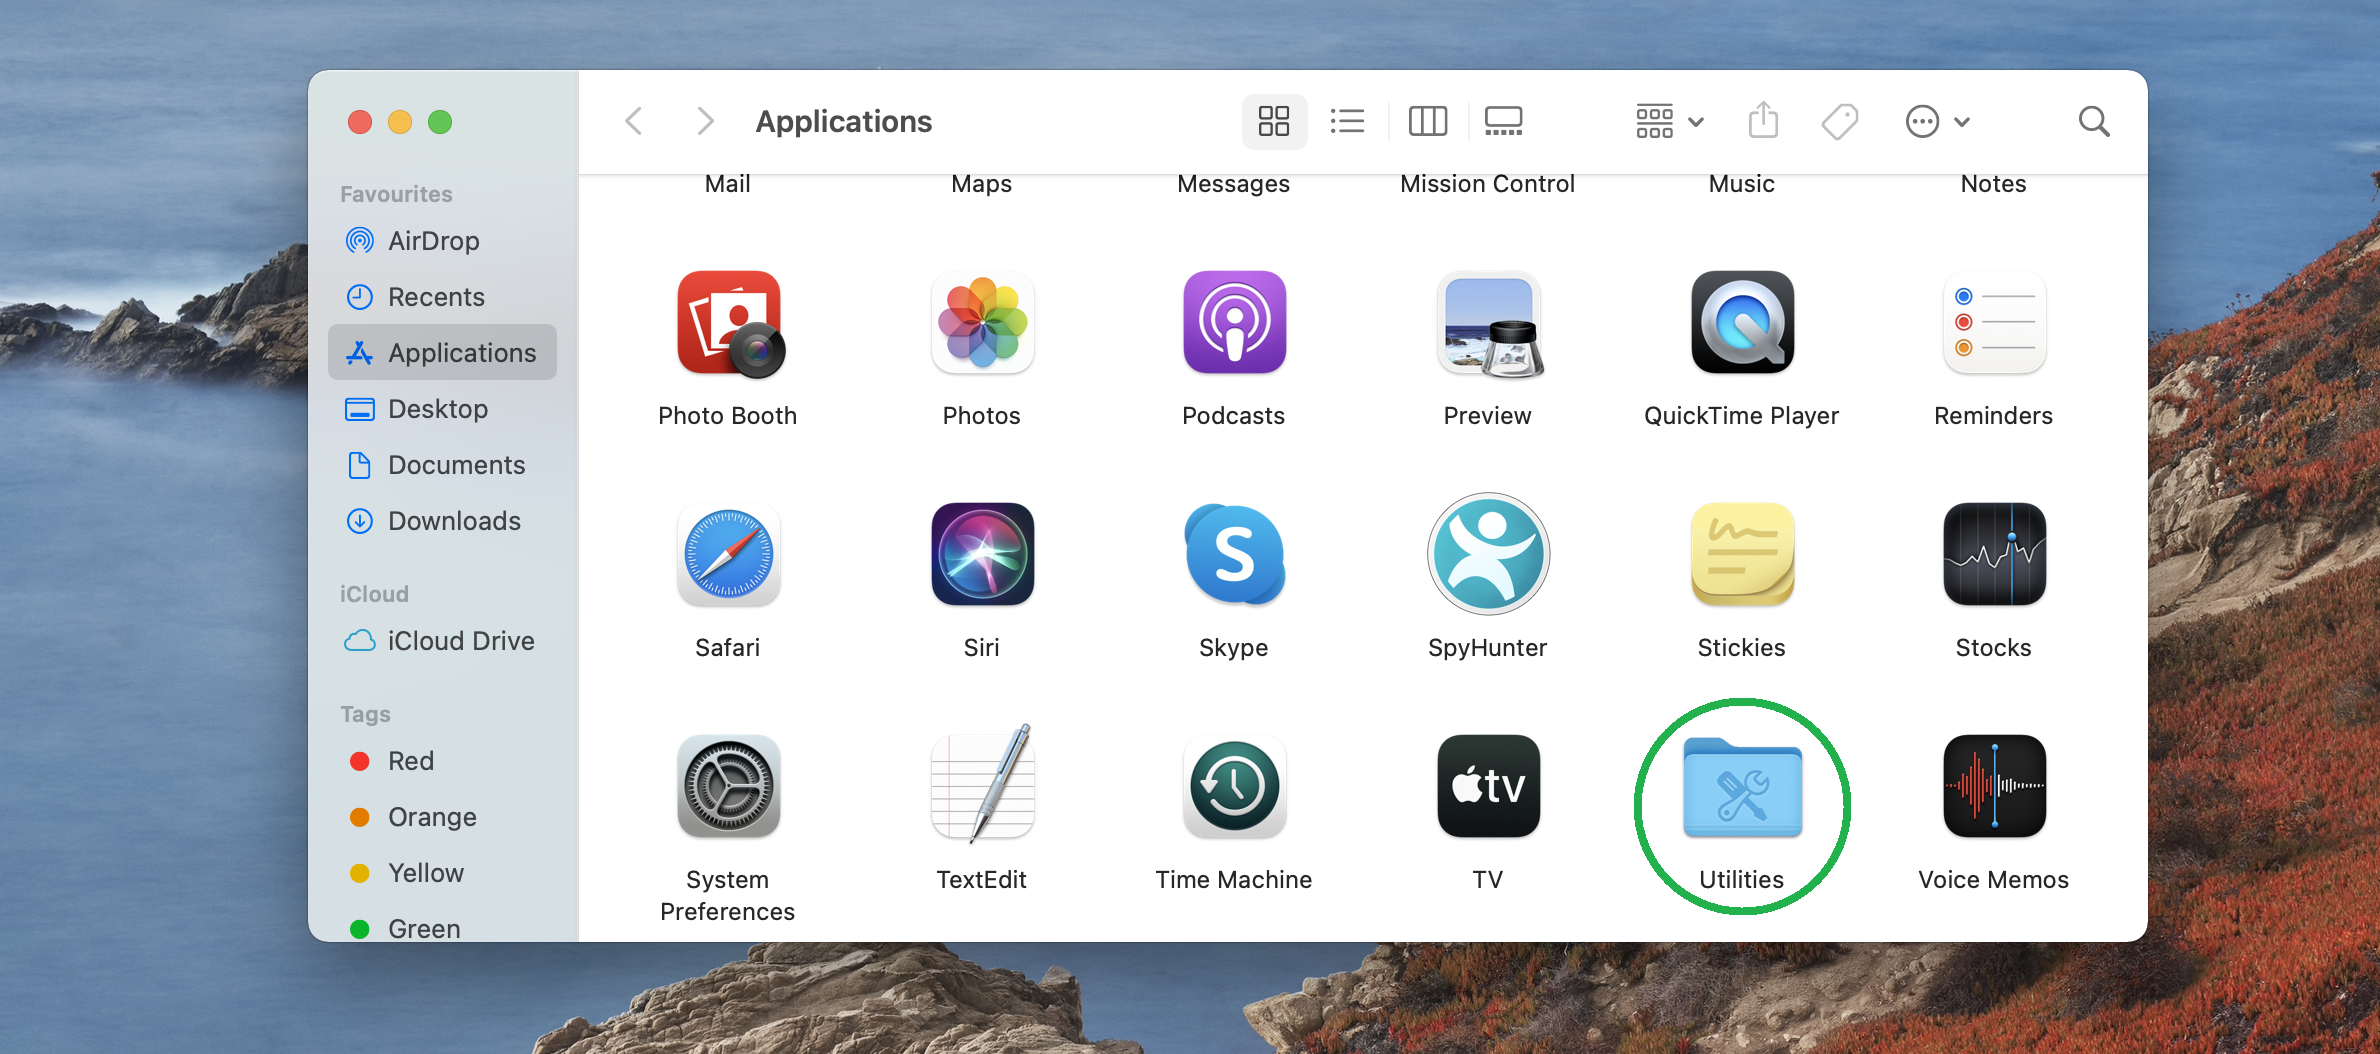Filter by the Yellow tag
Screen dimensions: 2380x1054
click(x=442, y=873)
